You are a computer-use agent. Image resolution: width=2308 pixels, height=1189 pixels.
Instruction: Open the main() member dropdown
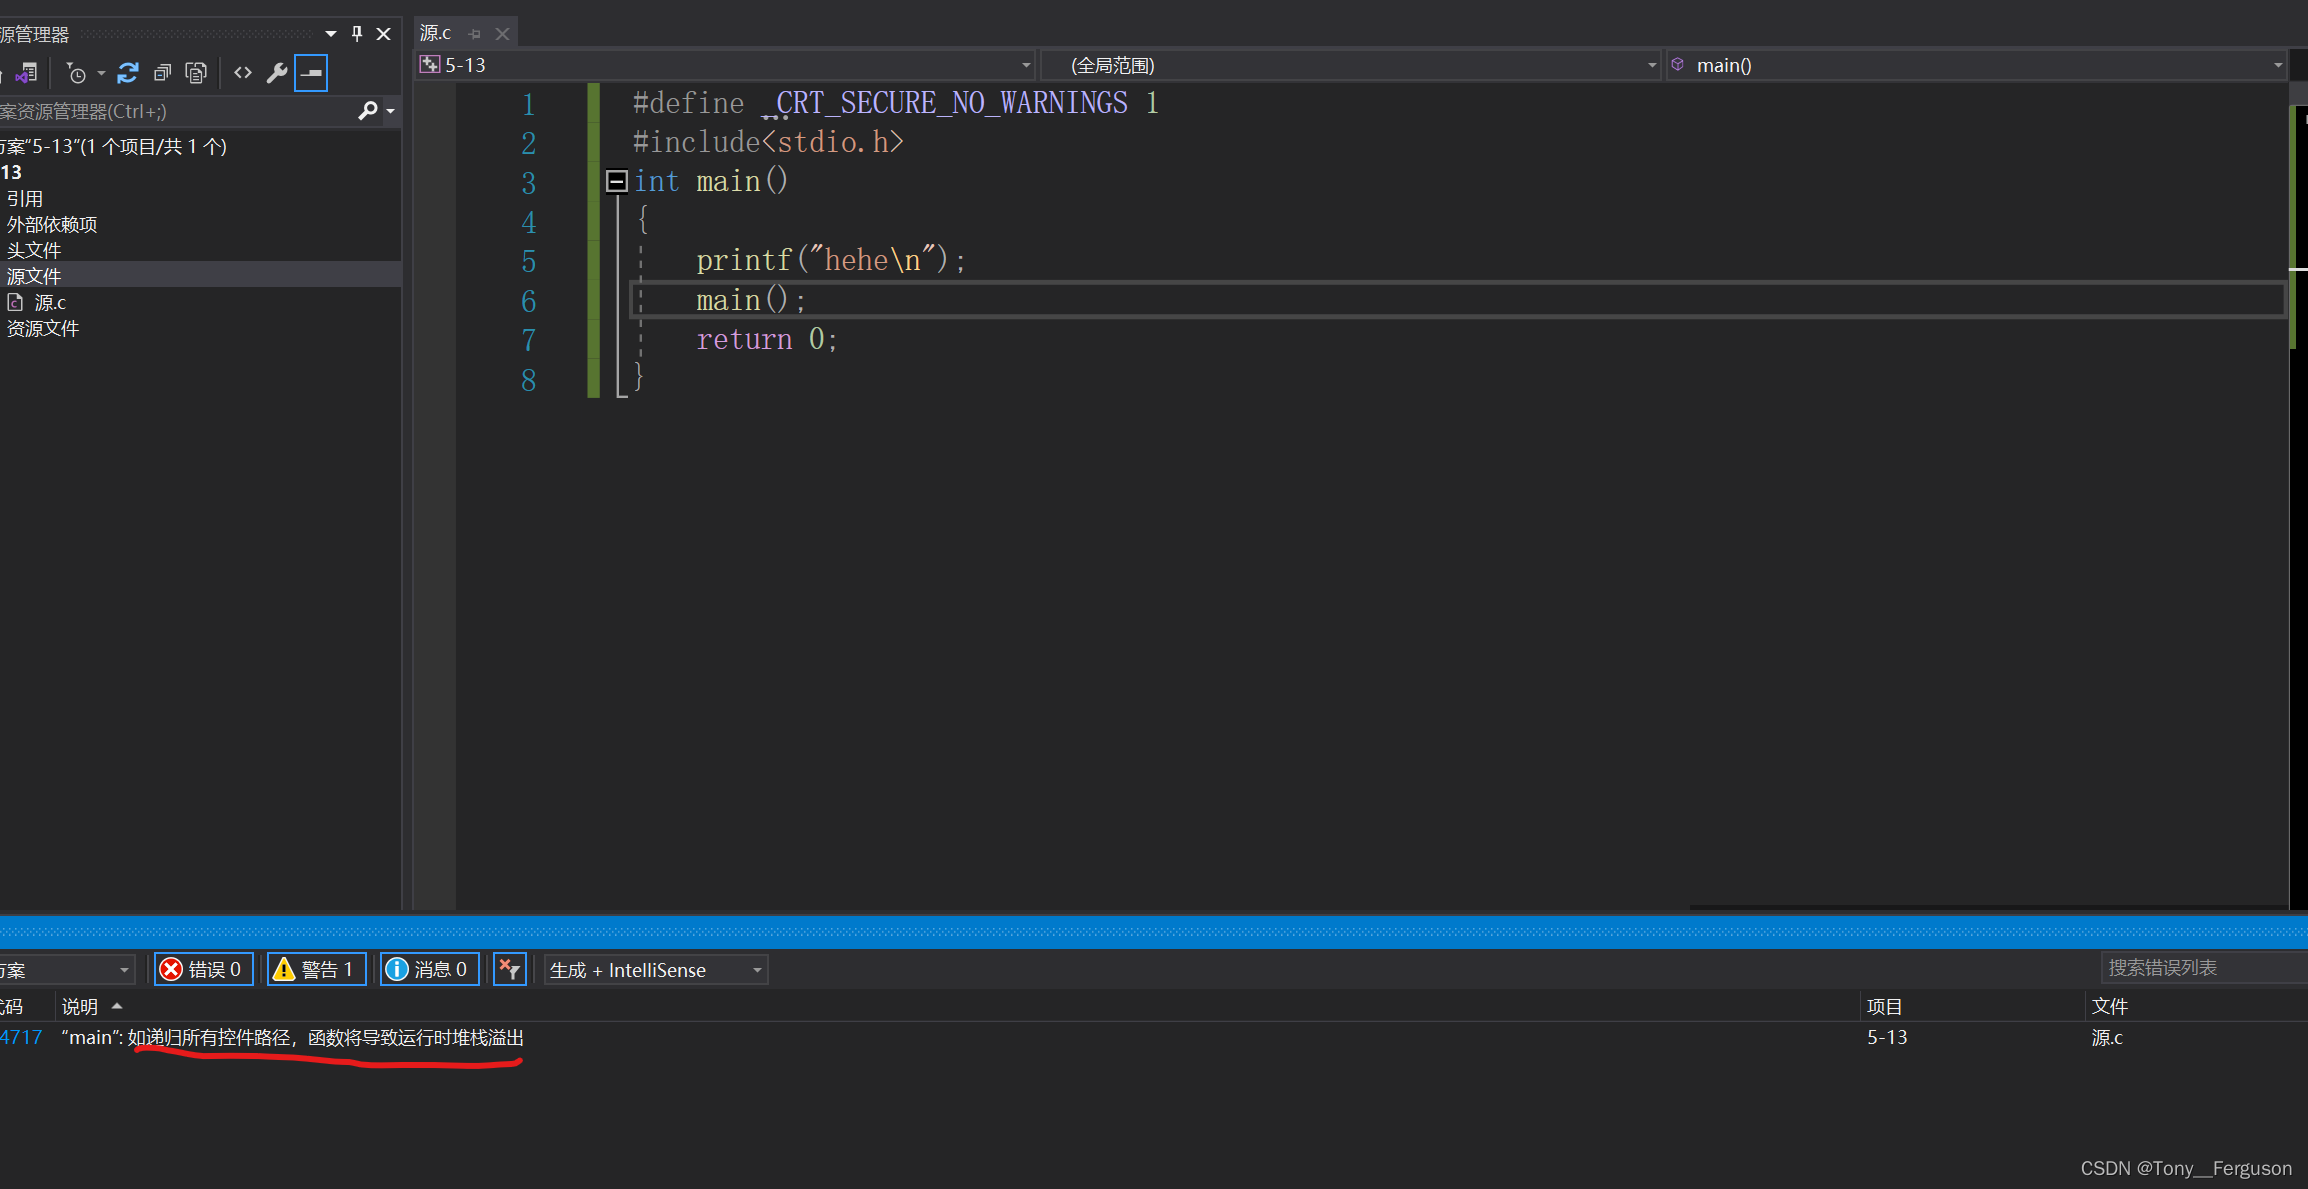[1977, 65]
